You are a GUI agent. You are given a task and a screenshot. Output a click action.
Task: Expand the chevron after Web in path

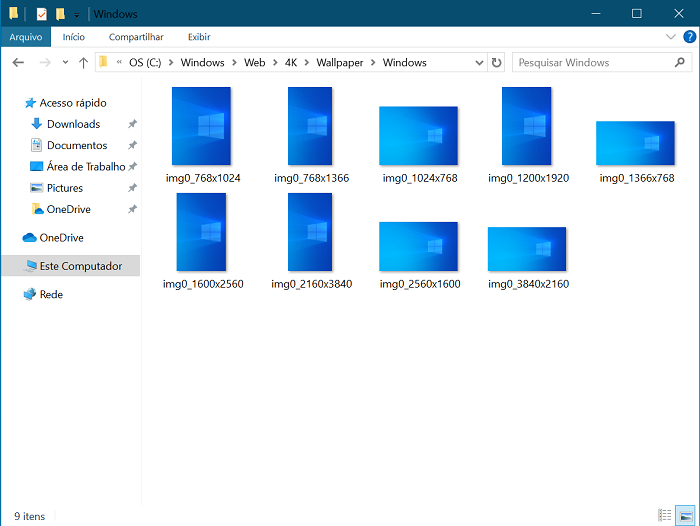tap(275, 63)
